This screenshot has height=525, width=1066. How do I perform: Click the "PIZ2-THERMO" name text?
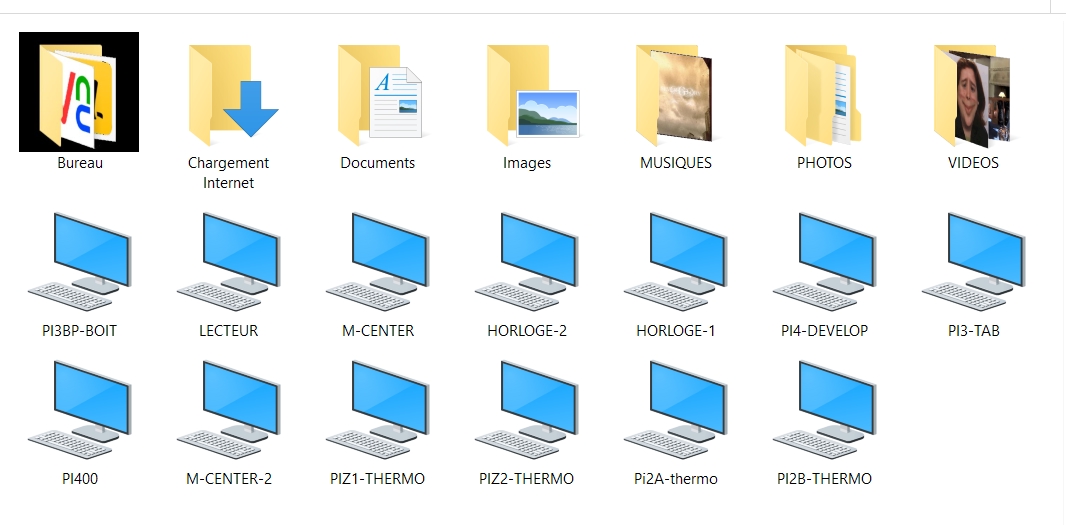[x=526, y=479]
